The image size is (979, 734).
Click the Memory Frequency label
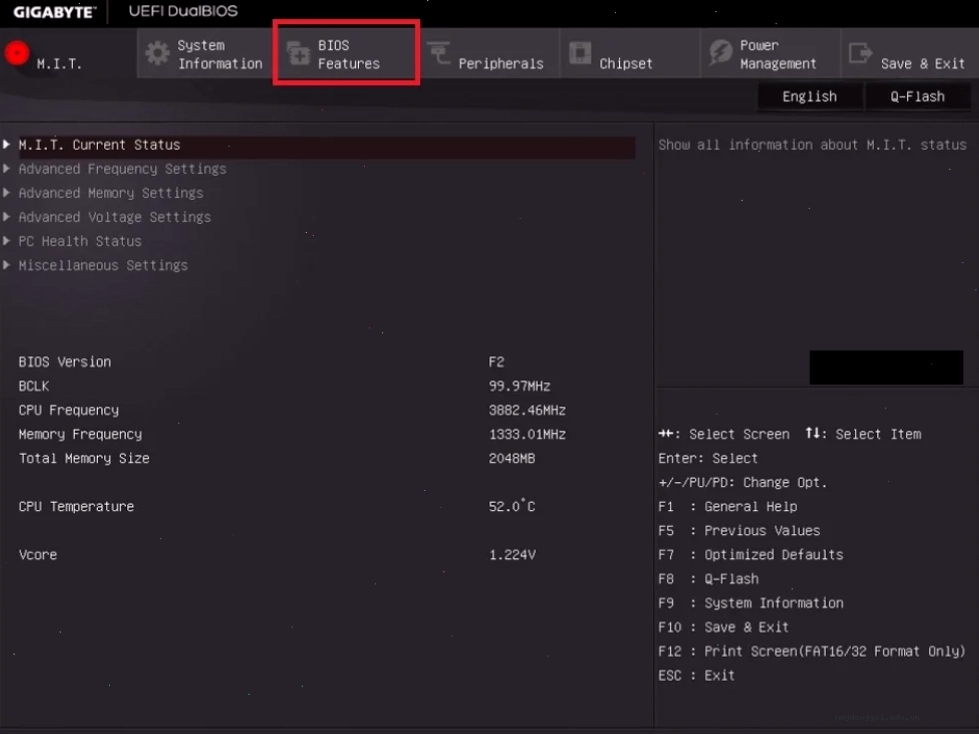(x=81, y=434)
